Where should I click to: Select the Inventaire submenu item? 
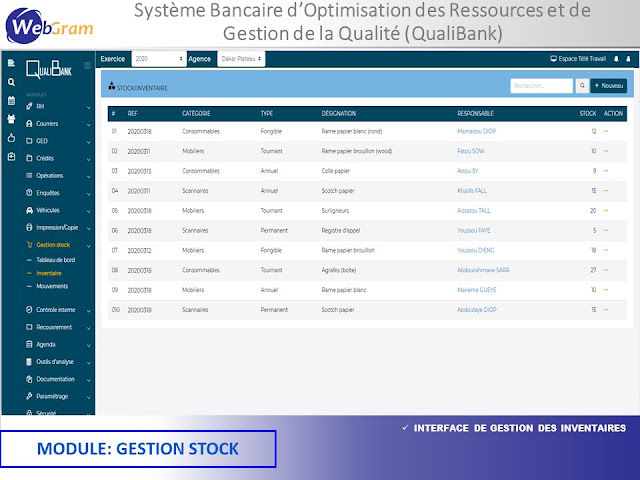pos(49,273)
